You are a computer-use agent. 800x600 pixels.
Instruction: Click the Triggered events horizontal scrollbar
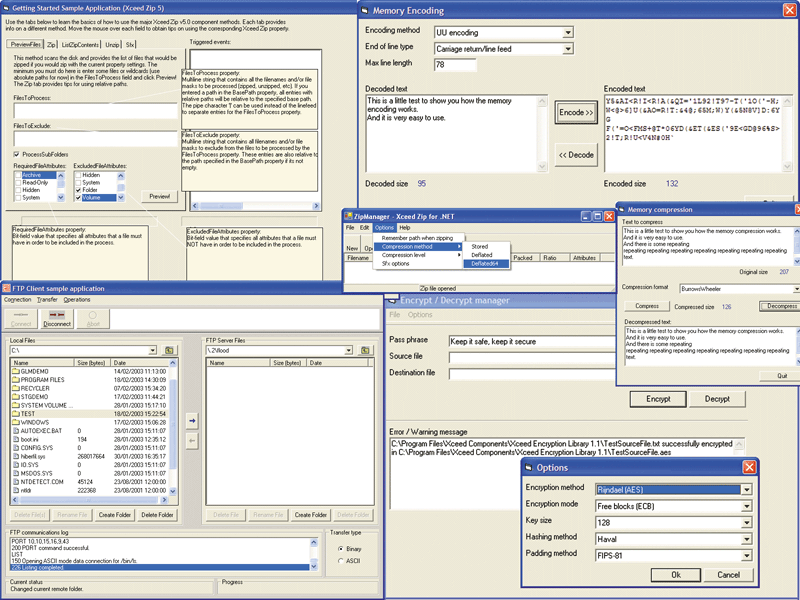point(255,206)
